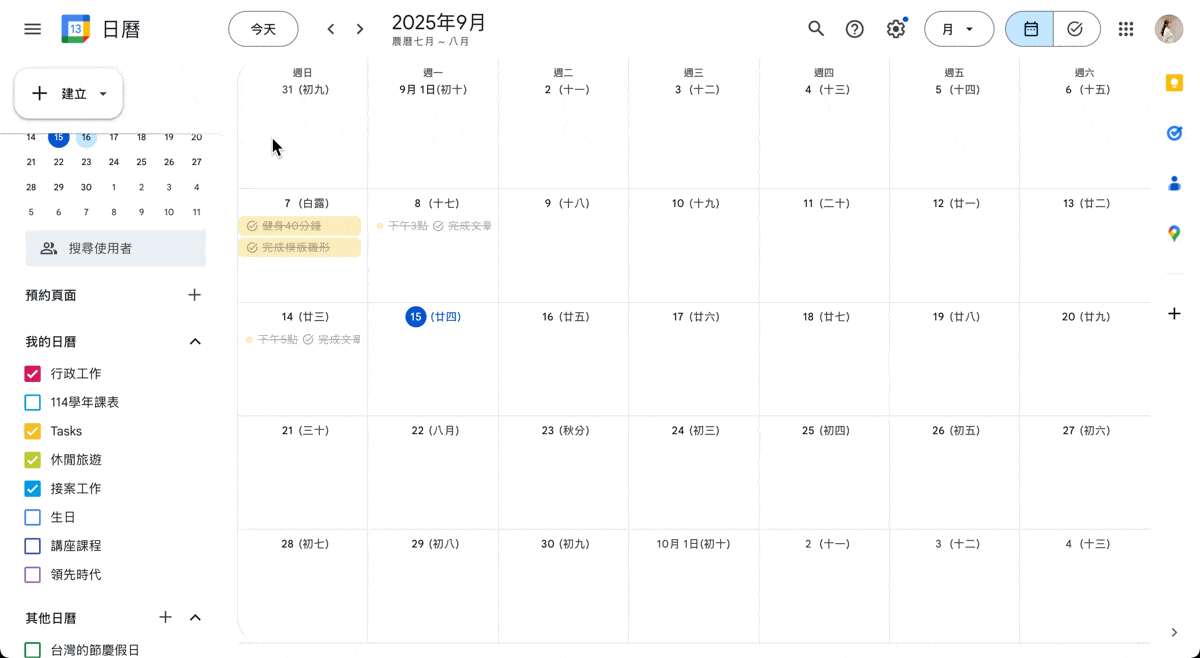Click the 今天 button

point(263,29)
